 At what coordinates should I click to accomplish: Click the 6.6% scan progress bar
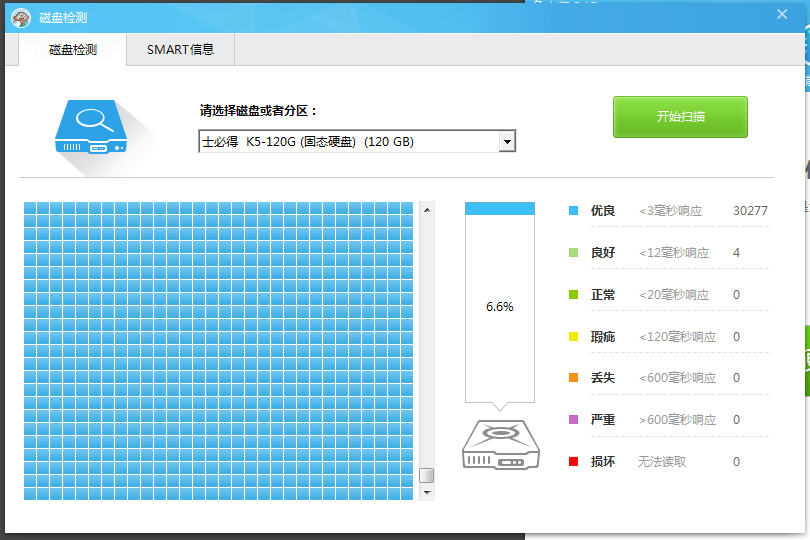pos(500,306)
